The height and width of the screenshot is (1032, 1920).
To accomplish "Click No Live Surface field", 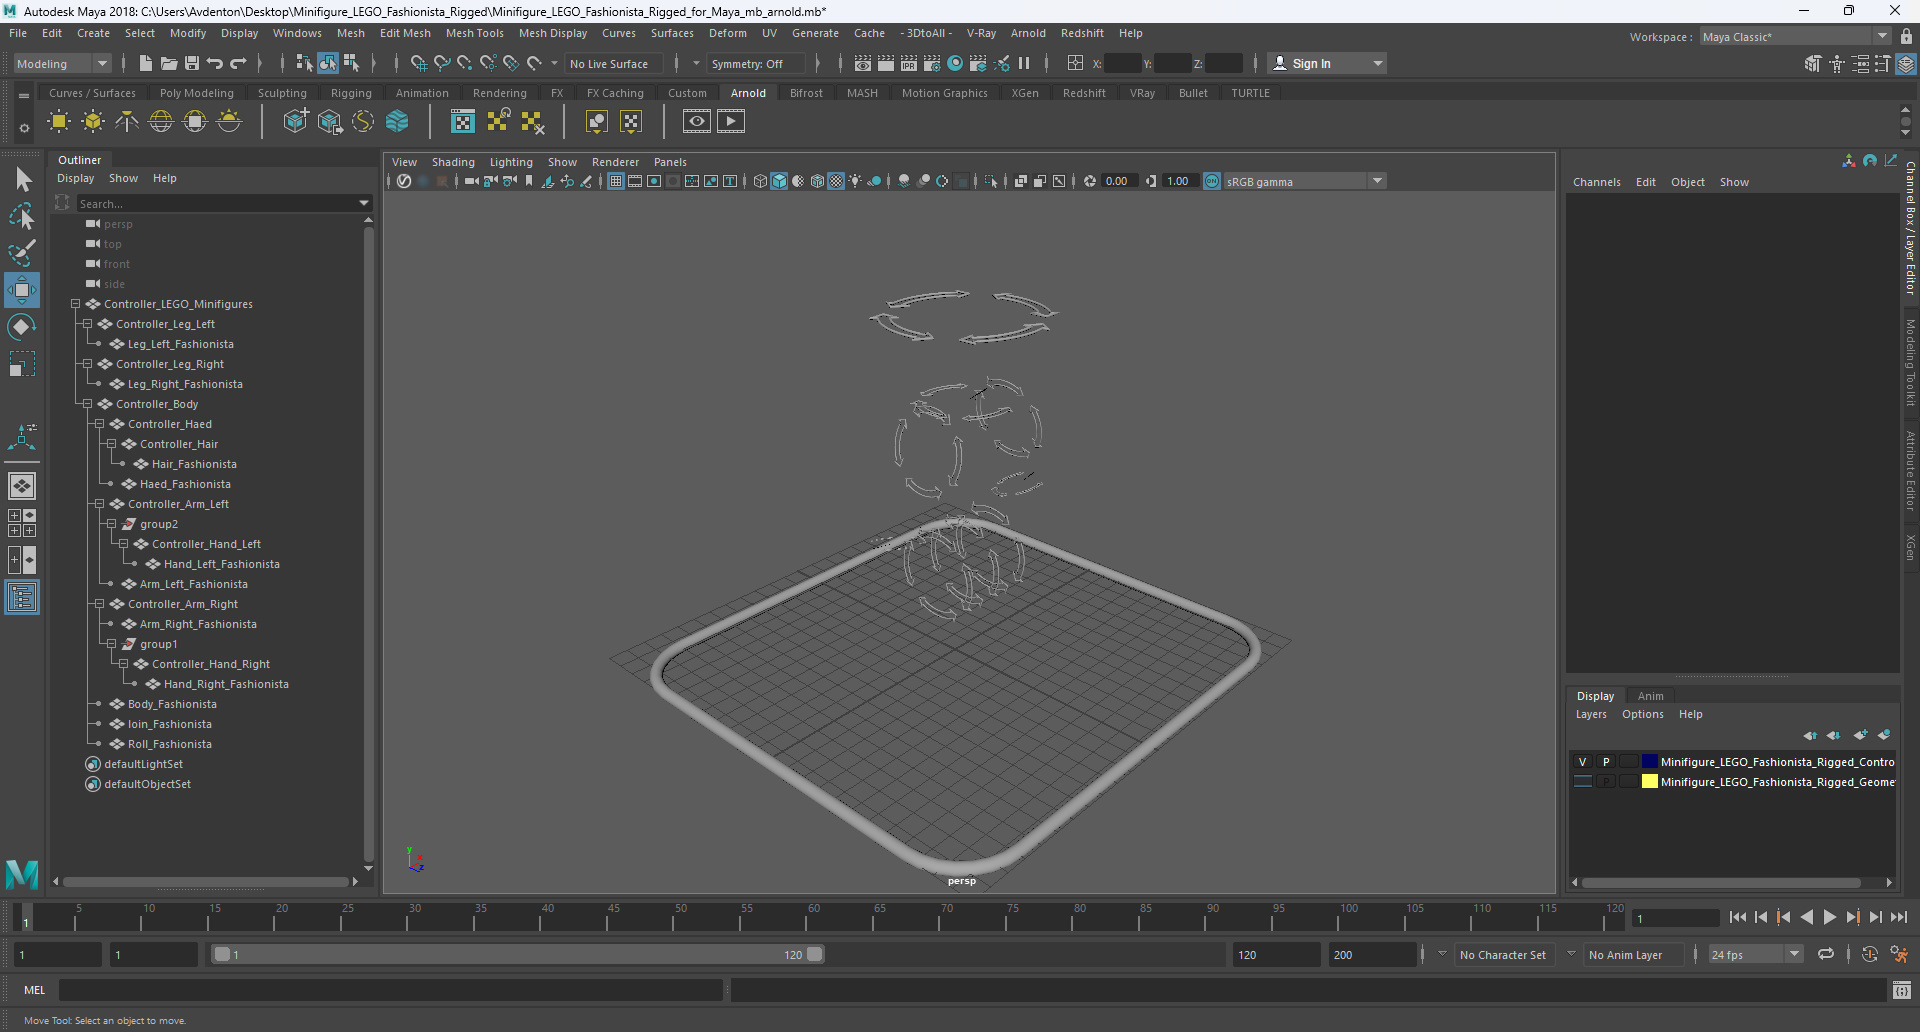I will coord(616,64).
